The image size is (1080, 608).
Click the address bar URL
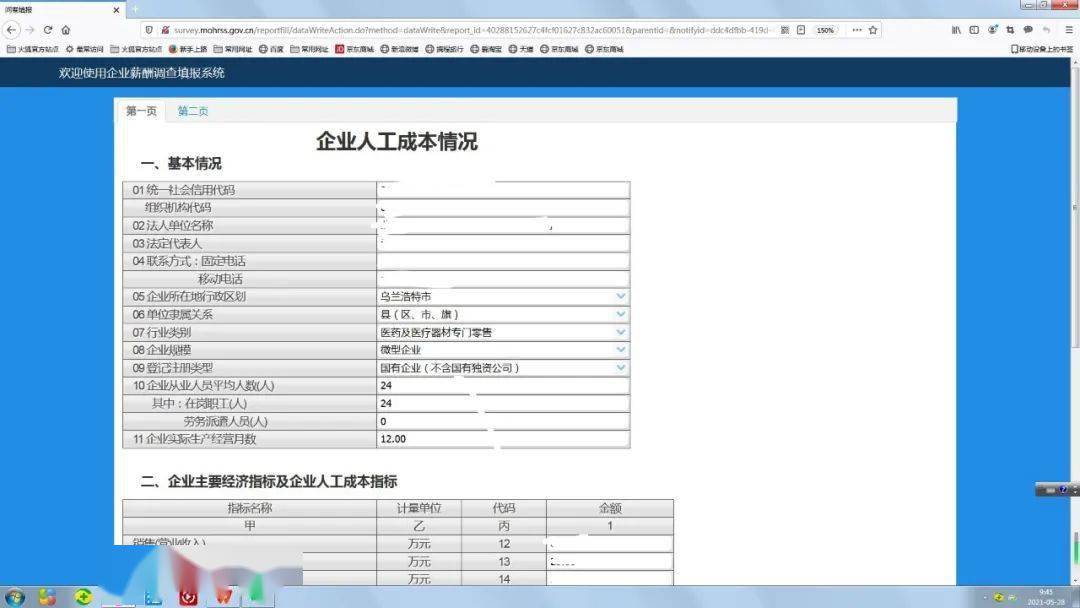click(470, 30)
